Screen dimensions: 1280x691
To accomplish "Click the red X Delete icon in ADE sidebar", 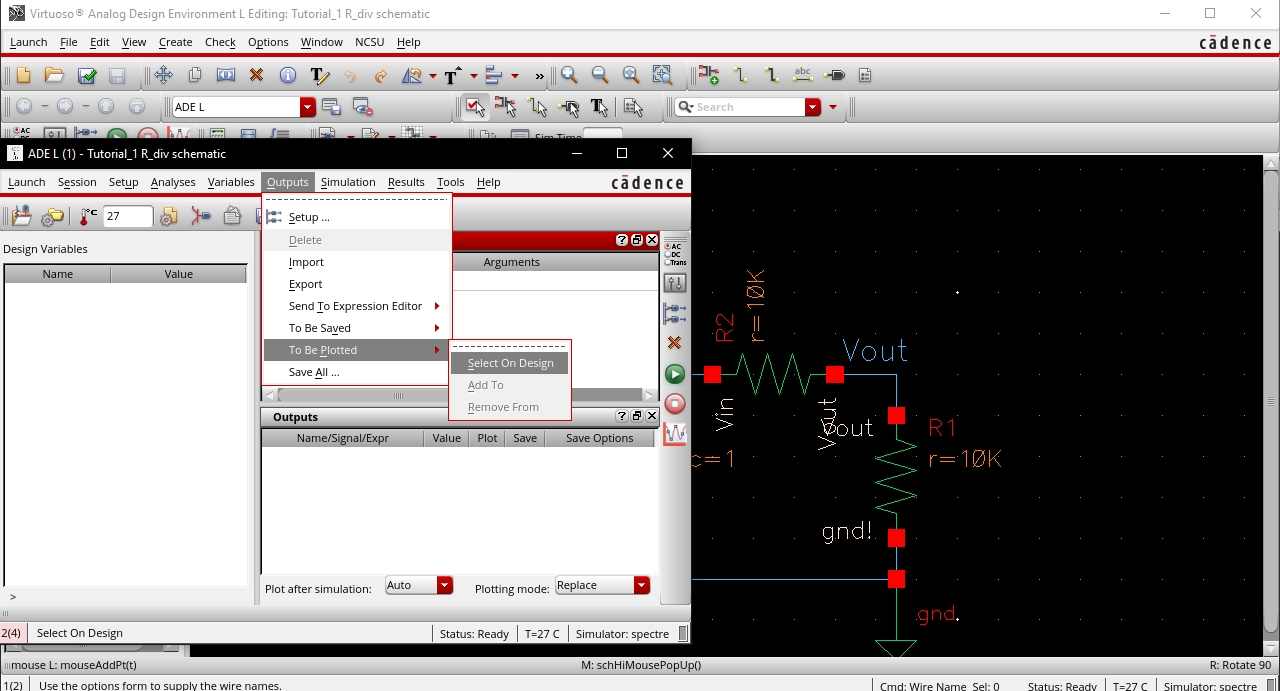I will pyautogui.click(x=675, y=343).
